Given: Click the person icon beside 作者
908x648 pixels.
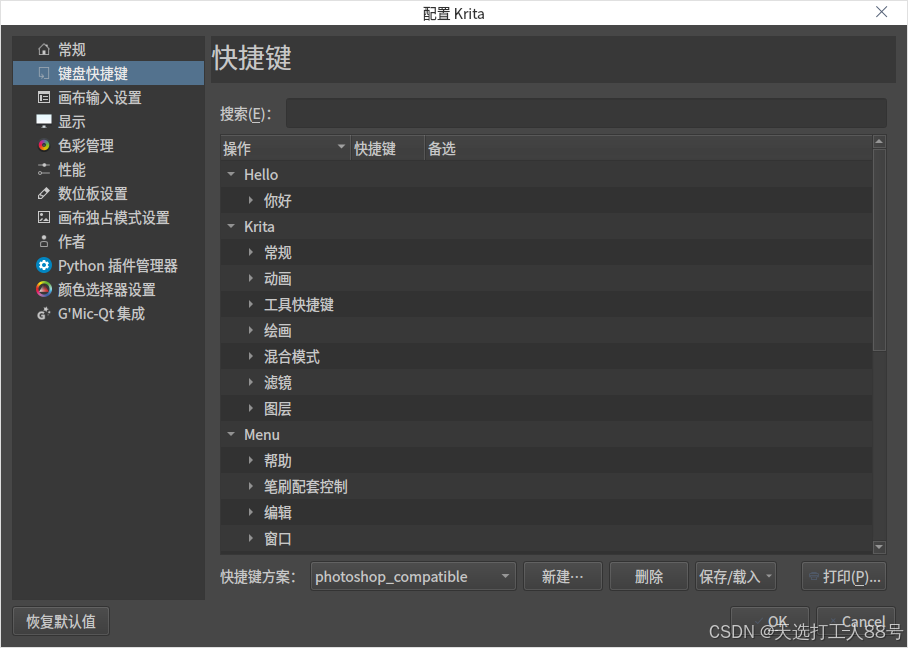Looking at the screenshot, I should tap(43, 241).
